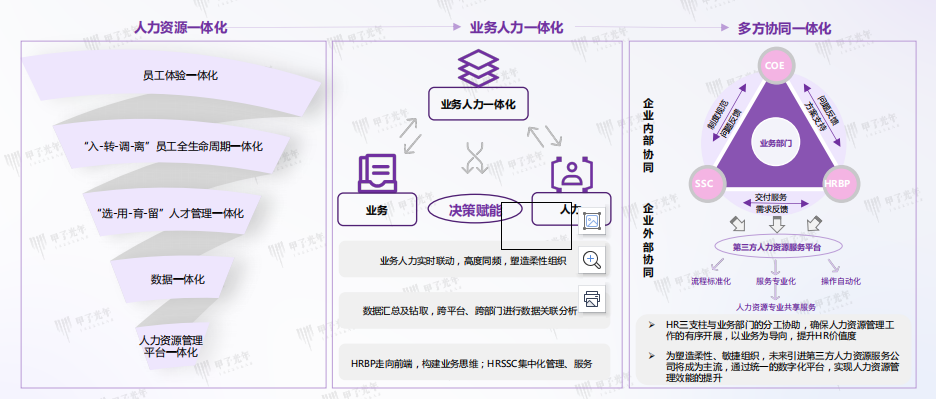Click the 决策赋能 oval label

pyautogui.click(x=475, y=210)
